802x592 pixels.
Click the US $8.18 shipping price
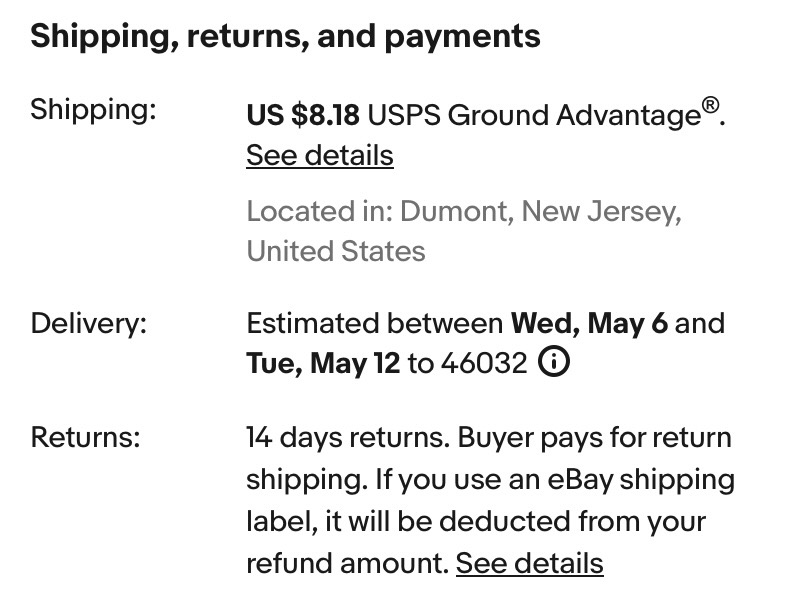coord(303,115)
